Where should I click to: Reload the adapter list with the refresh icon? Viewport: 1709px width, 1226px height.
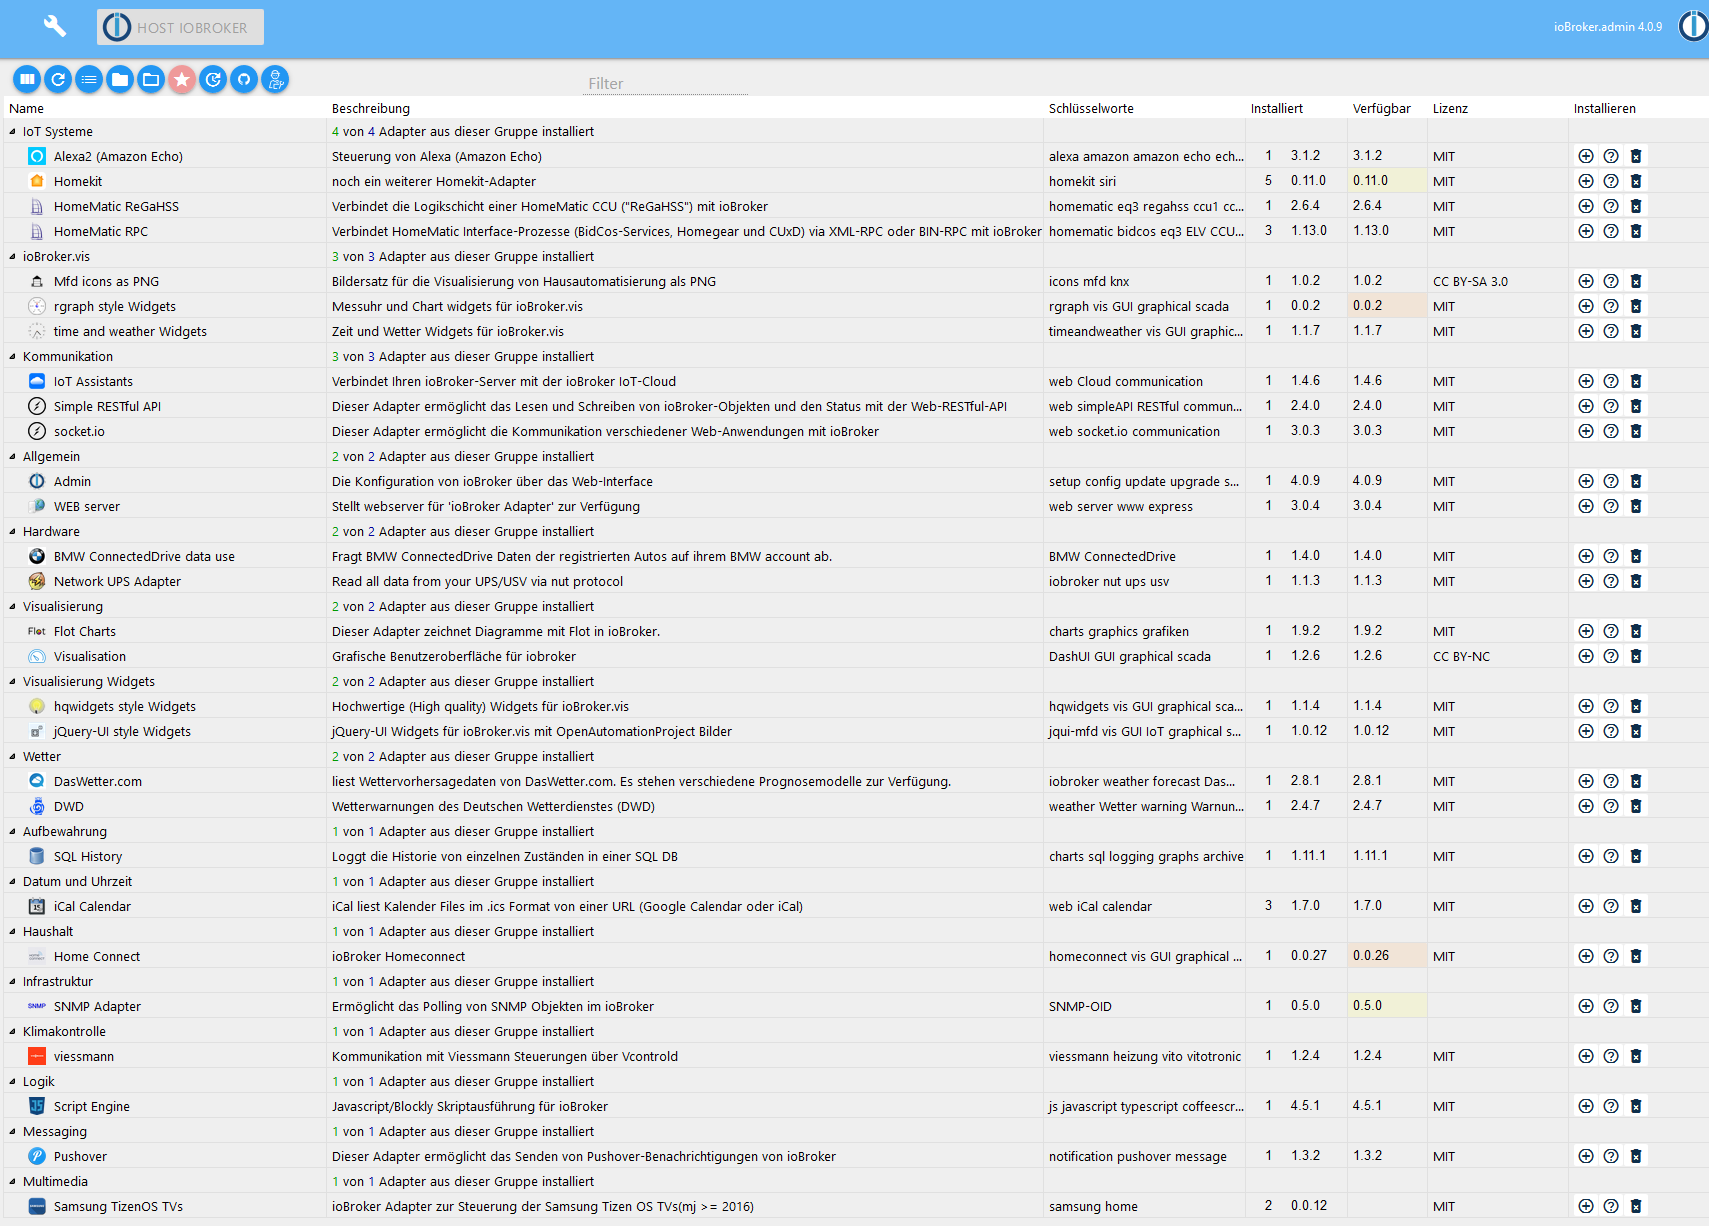coord(58,79)
